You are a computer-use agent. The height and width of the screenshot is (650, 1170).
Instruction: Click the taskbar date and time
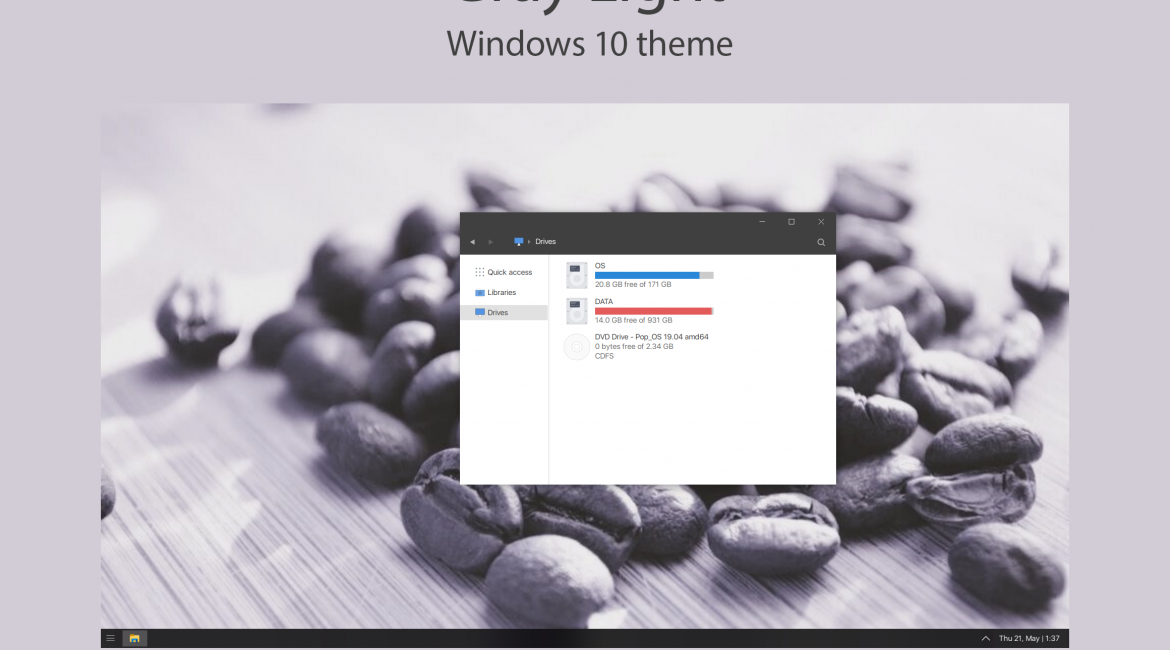[x=1029, y=638]
